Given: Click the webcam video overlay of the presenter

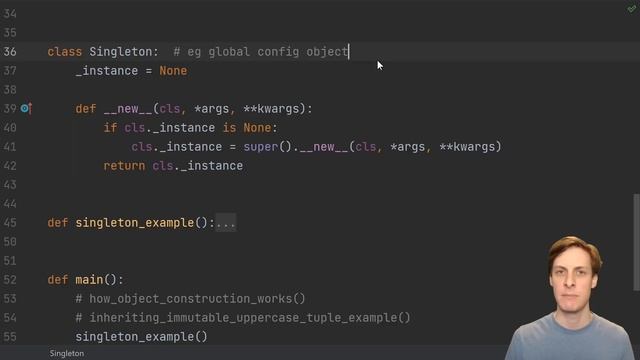Looking at the screenshot, I should pos(571,298).
